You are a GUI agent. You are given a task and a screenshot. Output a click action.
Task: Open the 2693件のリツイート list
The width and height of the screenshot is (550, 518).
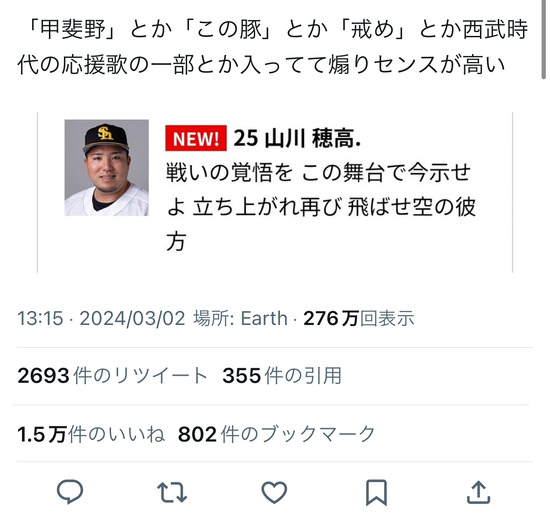(x=112, y=376)
